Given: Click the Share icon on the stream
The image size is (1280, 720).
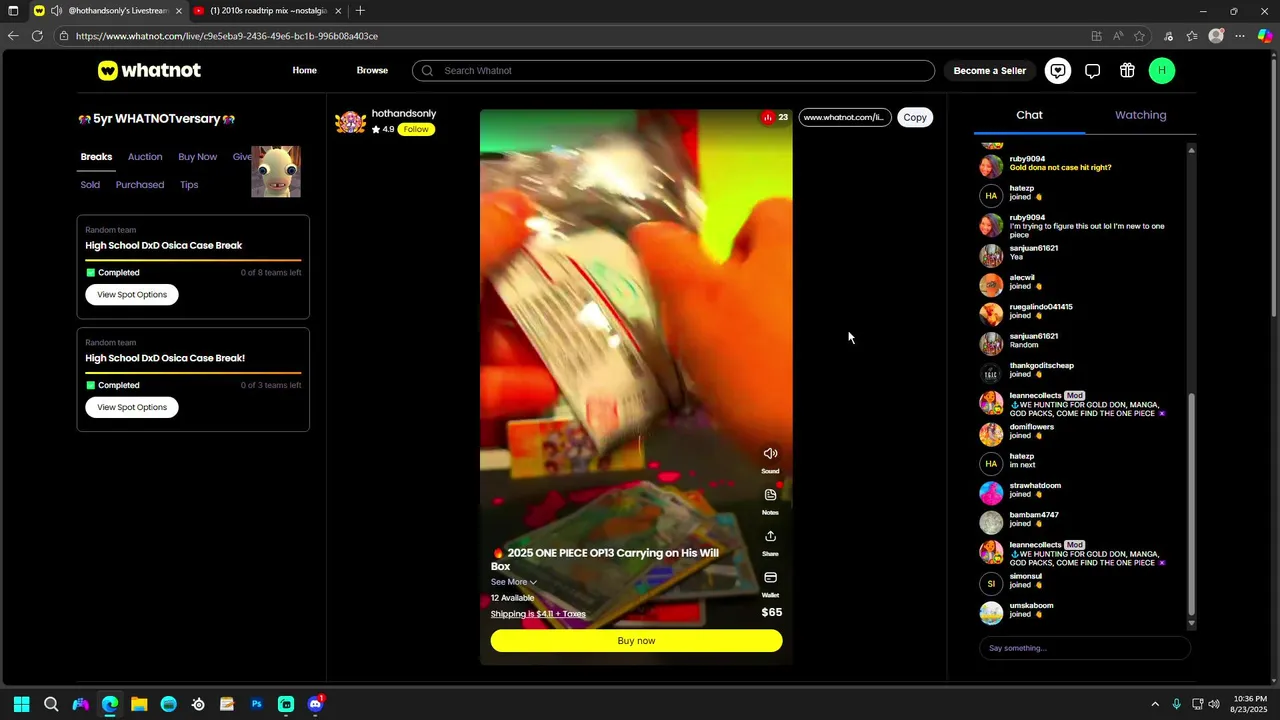Looking at the screenshot, I should coord(770,536).
